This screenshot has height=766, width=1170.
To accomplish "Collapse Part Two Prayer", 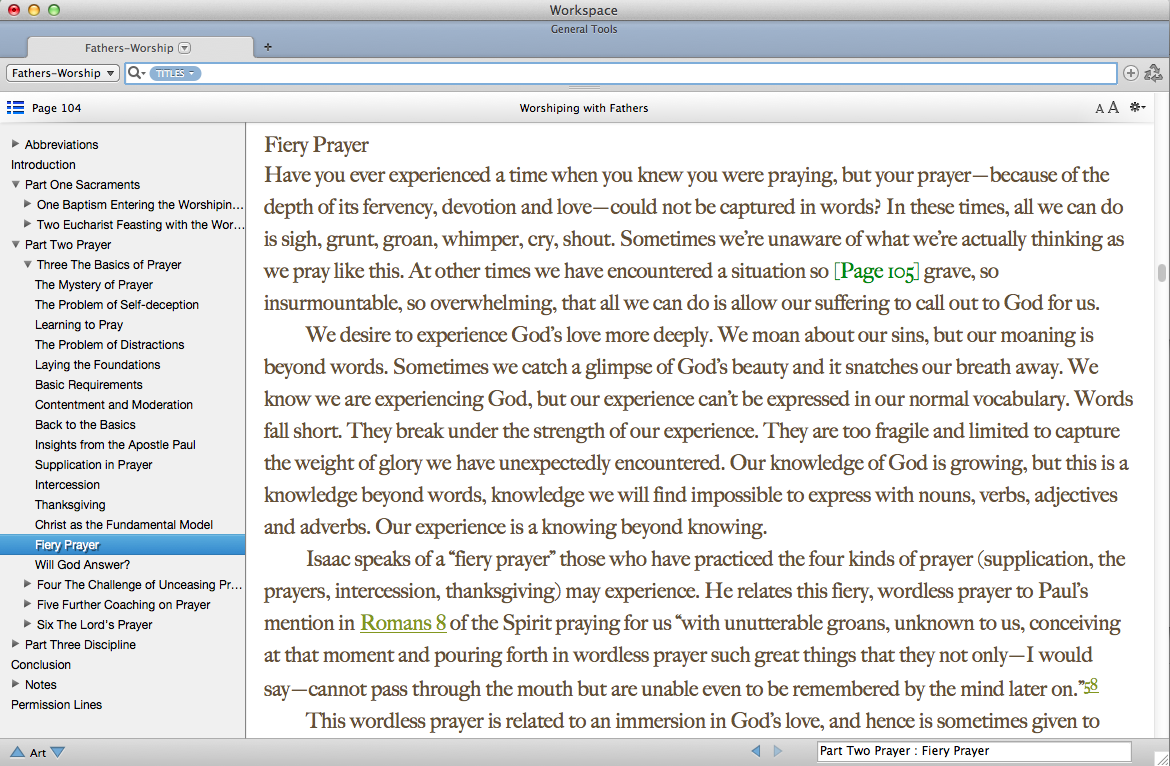I will pyautogui.click(x=15, y=244).
